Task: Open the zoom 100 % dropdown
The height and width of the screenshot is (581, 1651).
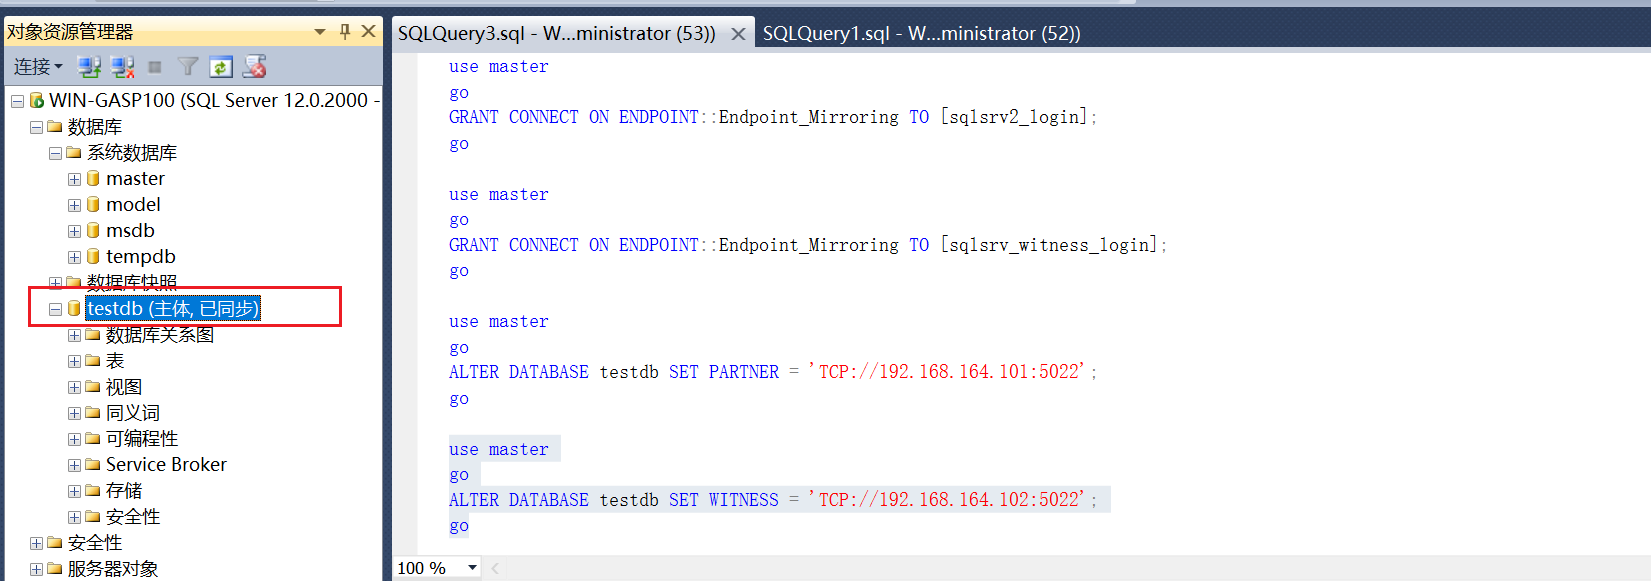Action: pyautogui.click(x=472, y=568)
